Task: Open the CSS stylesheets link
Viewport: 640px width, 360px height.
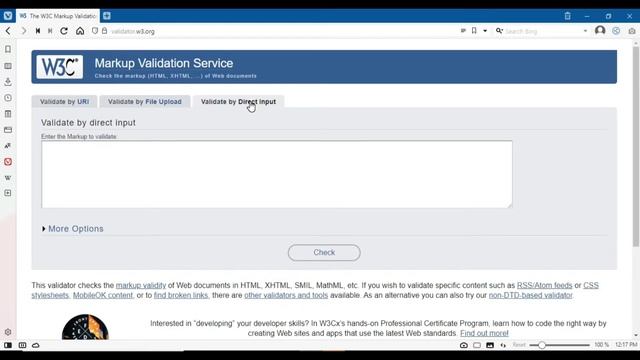Action: [591, 285]
